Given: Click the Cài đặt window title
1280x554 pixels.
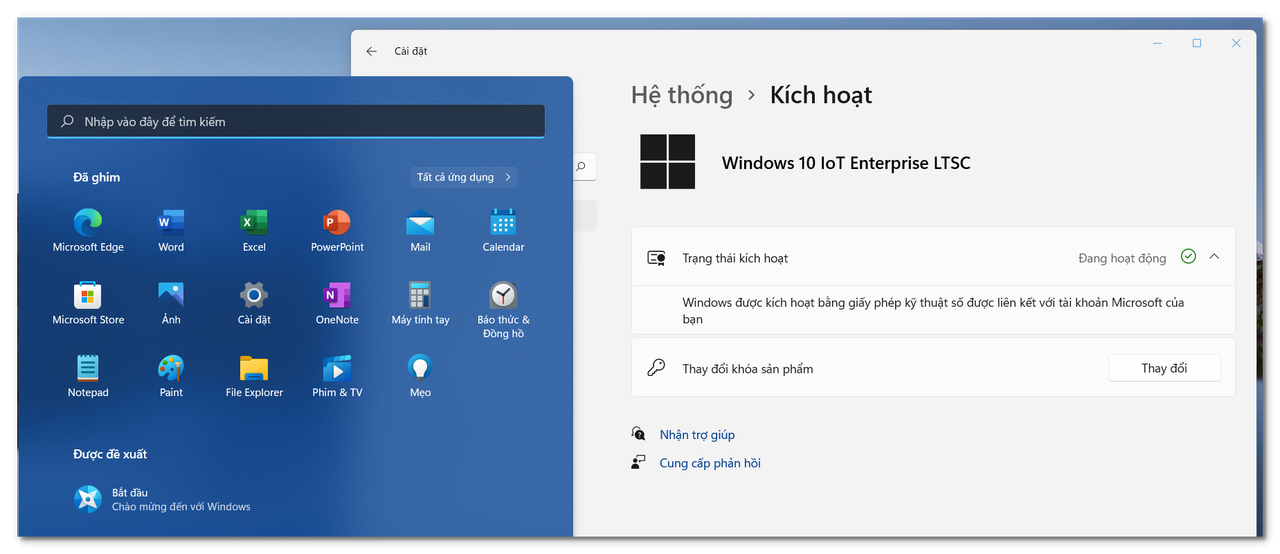Looking at the screenshot, I should pyautogui.click(x=411, y=51).
